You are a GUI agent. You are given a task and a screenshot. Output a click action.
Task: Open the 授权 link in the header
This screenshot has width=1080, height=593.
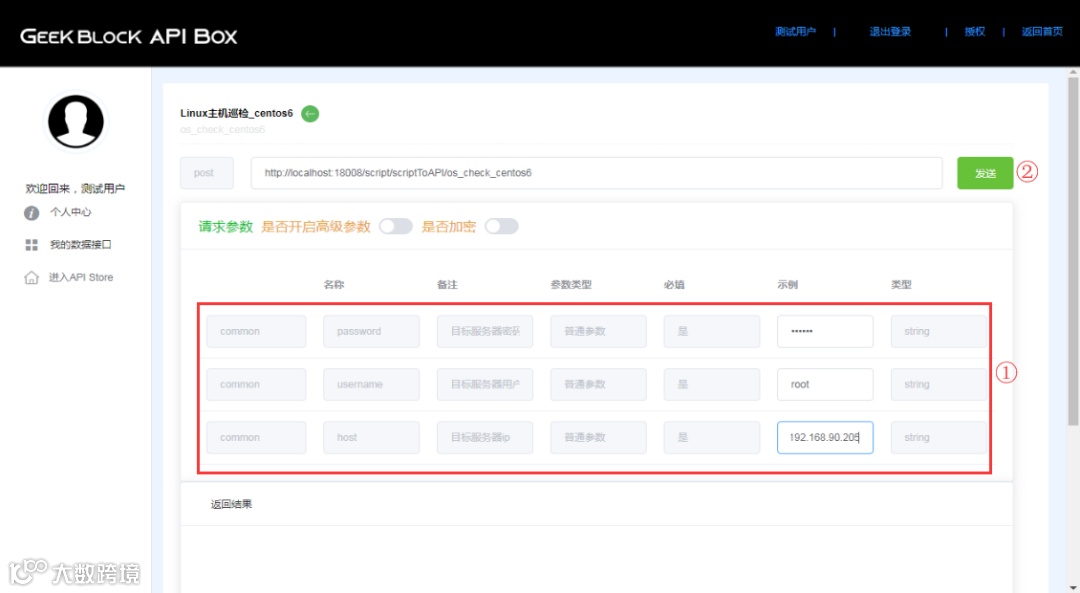pos(975,32)
